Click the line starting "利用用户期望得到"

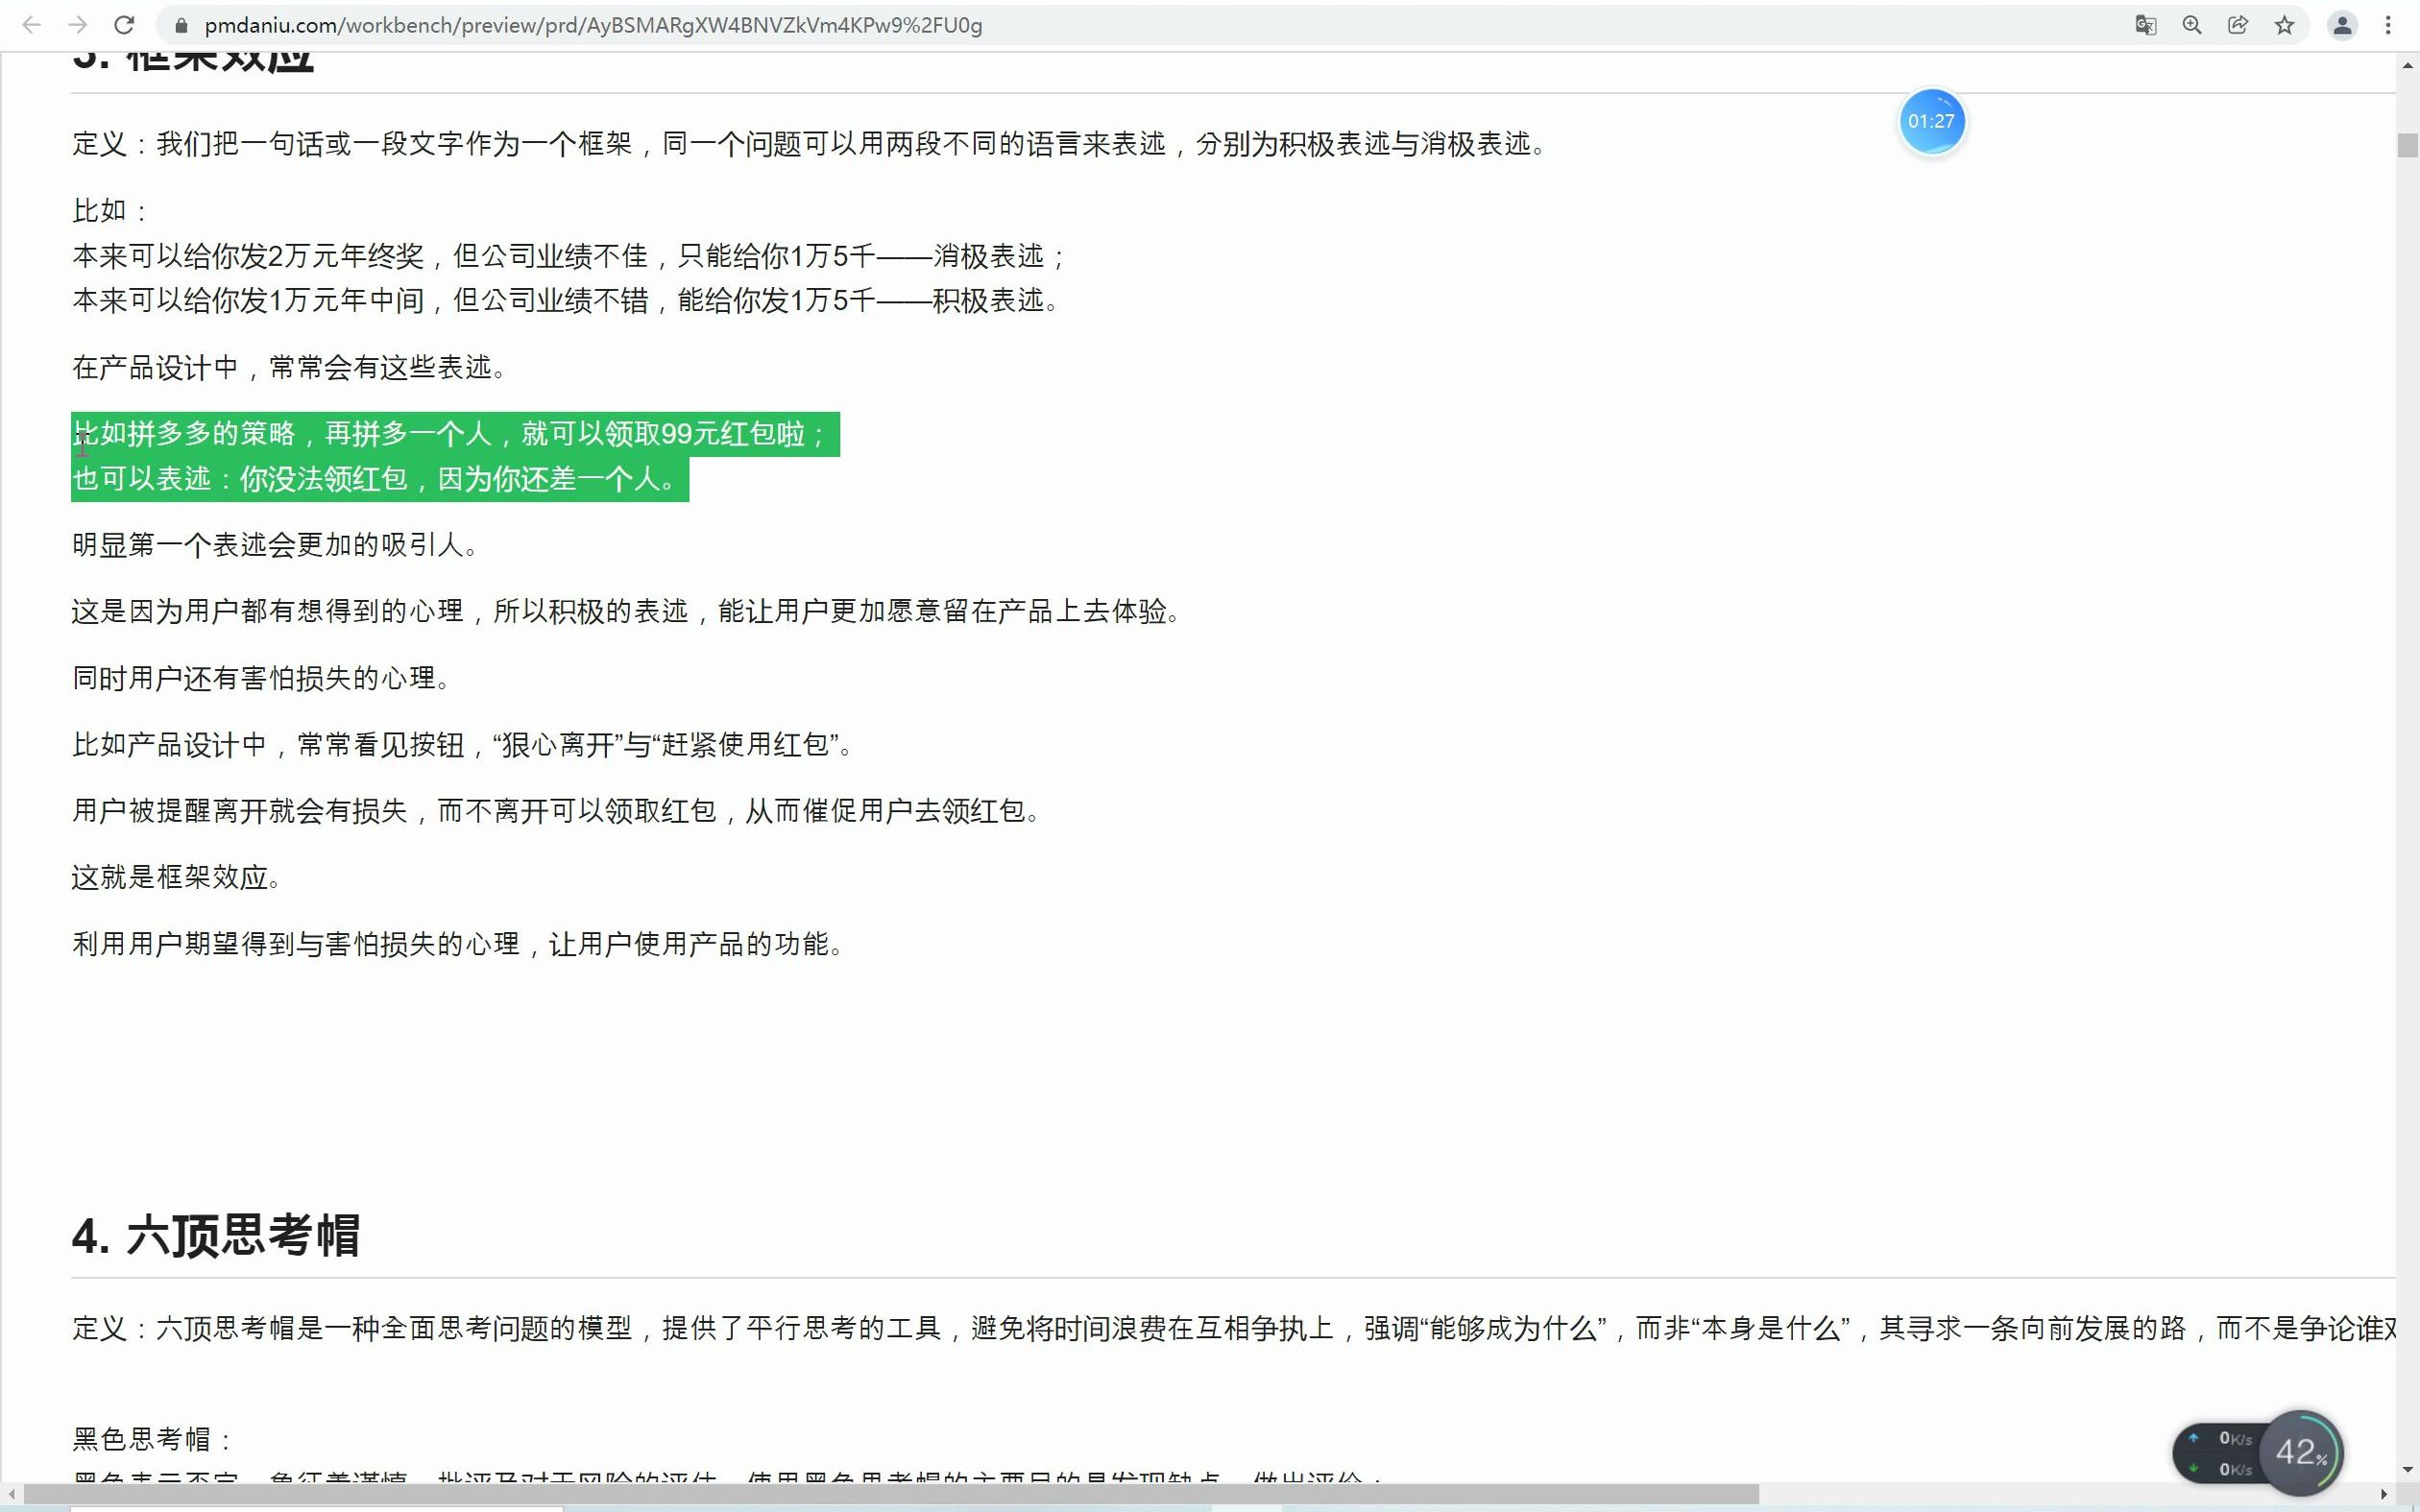pyautogui.click(x=460, y=944)
